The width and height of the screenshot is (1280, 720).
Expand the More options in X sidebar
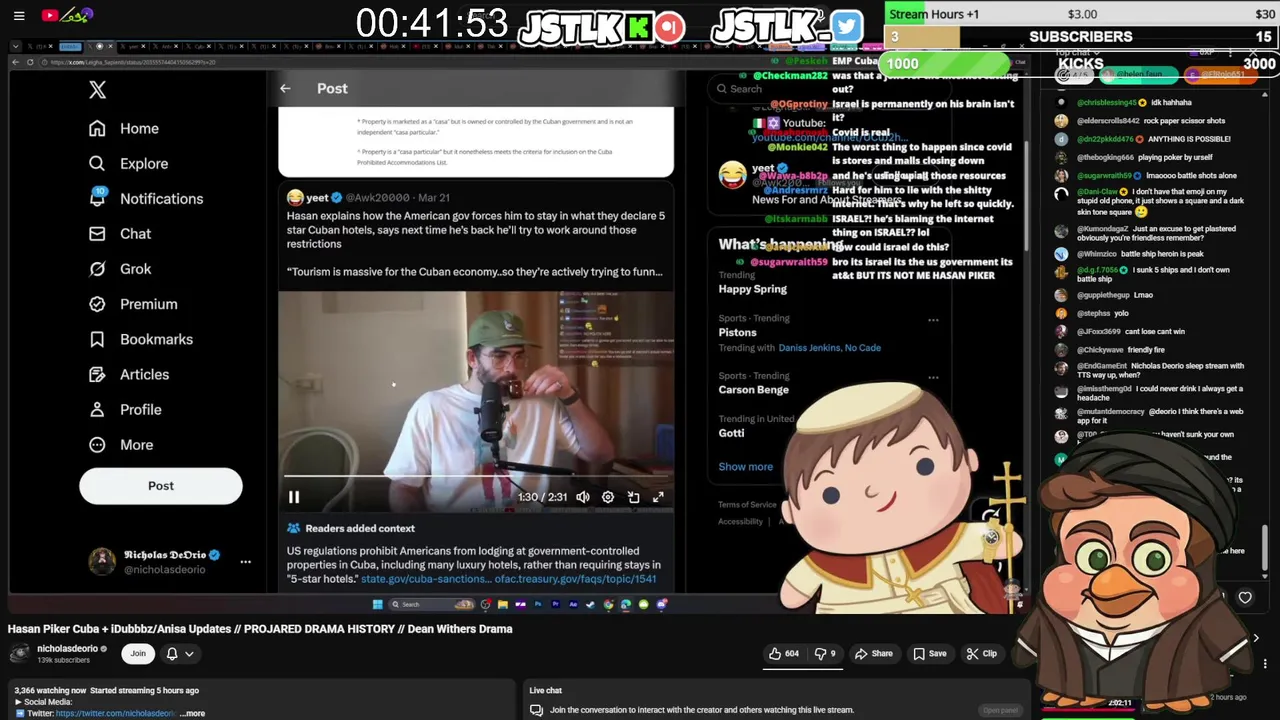tap(121, 445)
